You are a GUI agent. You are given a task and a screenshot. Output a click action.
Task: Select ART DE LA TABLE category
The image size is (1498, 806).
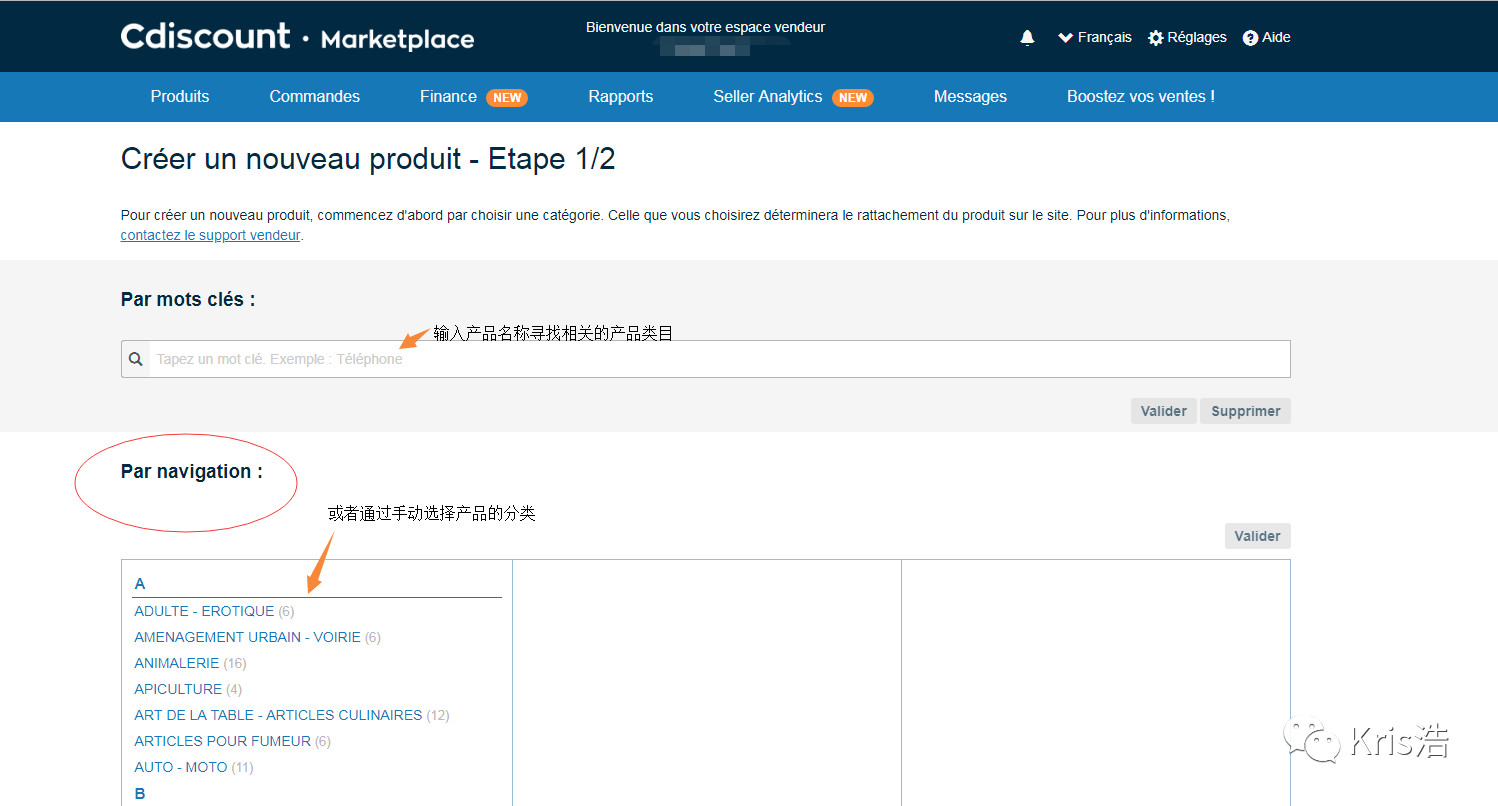coord(278,715)
